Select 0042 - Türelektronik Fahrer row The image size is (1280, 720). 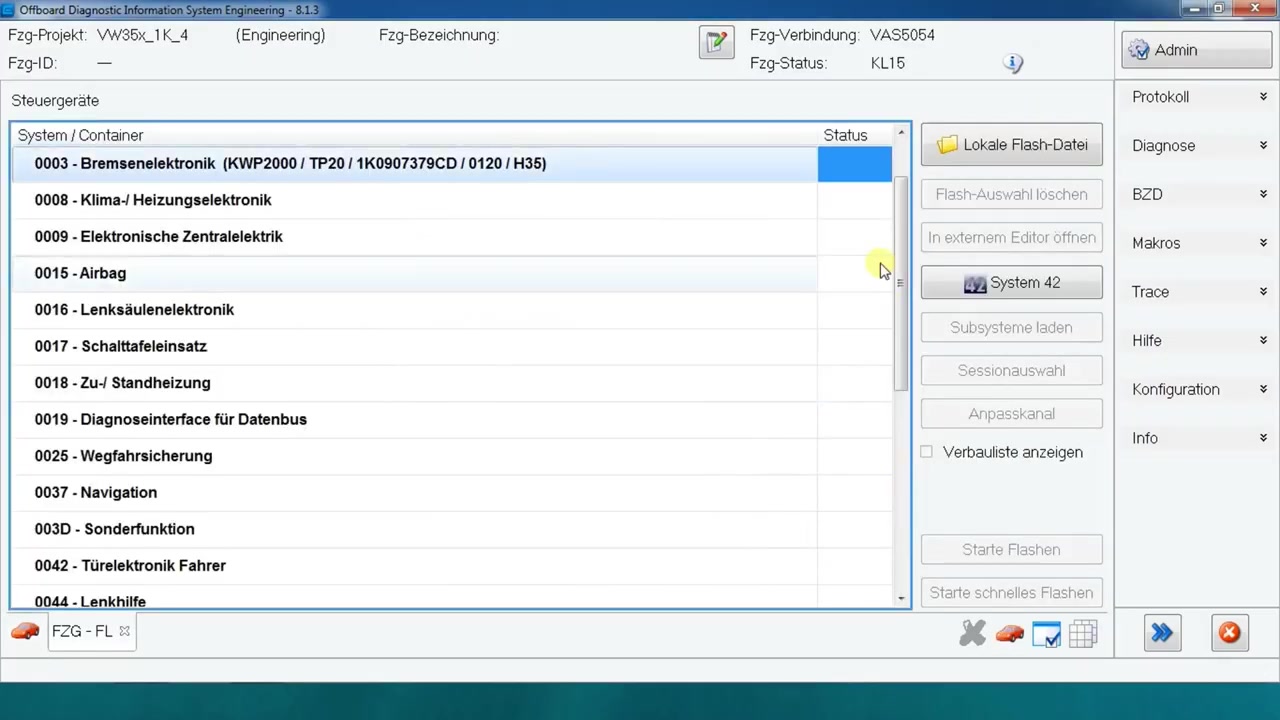(x=452, y=565)
